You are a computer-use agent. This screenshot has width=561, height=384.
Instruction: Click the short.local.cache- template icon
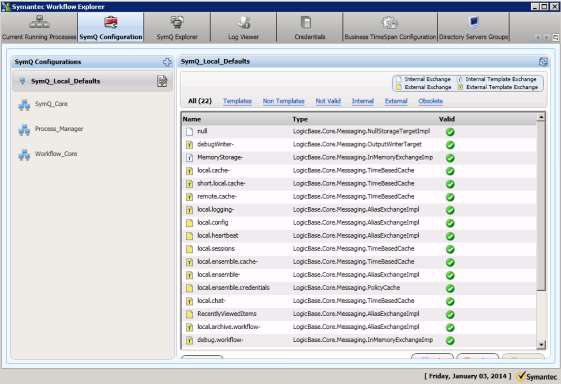tap(189, 184)
